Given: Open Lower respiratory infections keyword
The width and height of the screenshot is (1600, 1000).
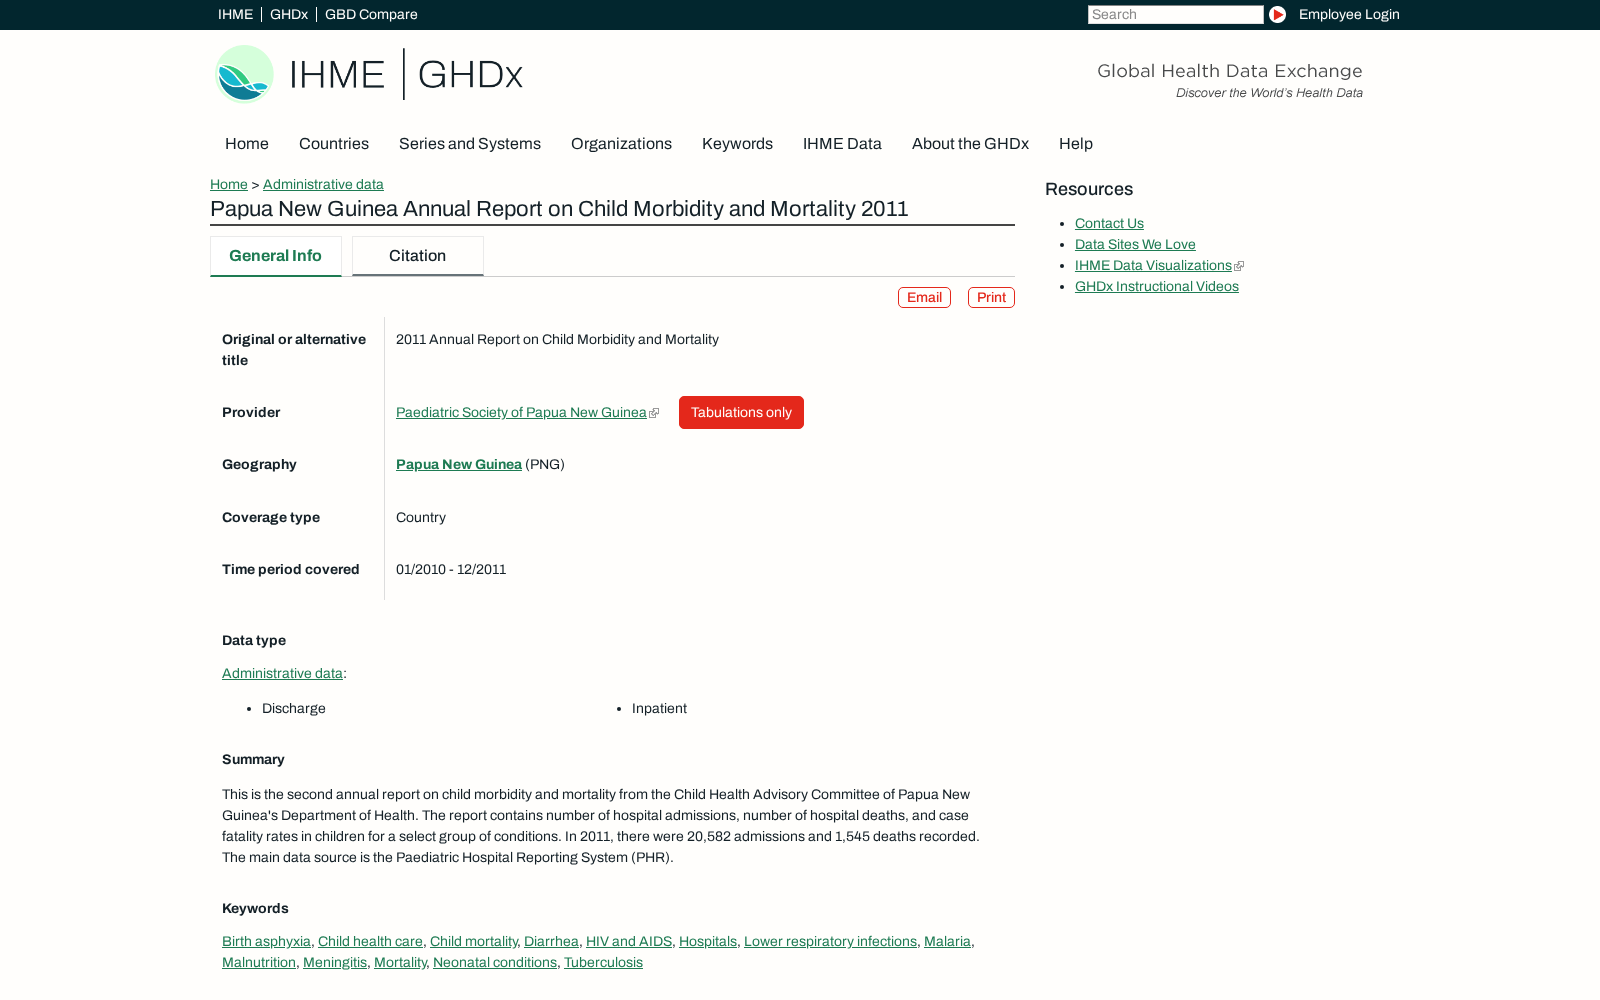Looking at the screenshot, I should point(830,942).
